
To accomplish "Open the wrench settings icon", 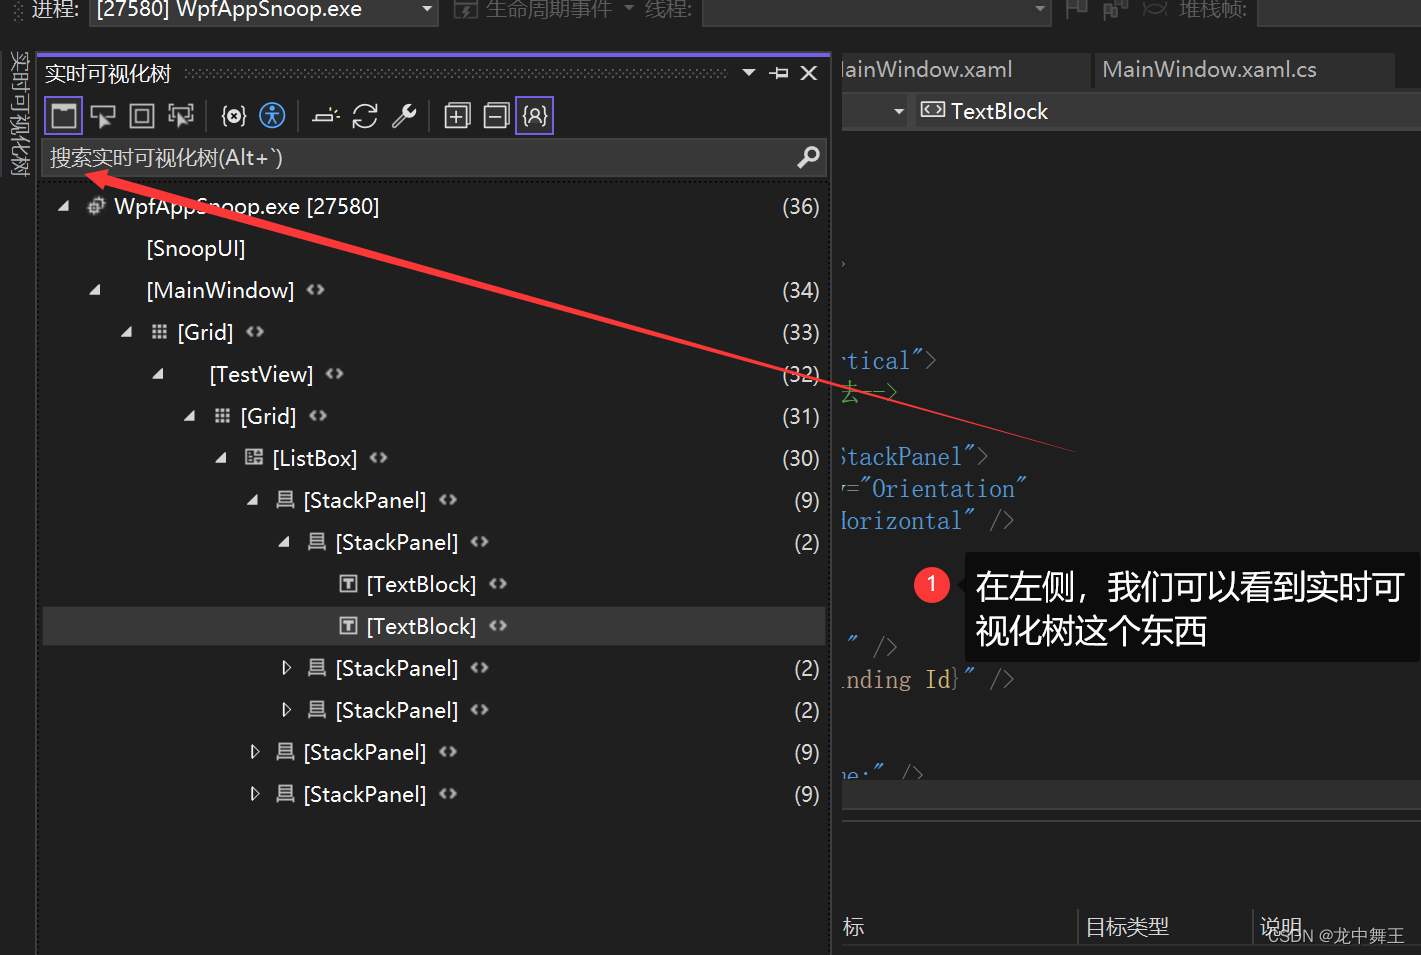I will pos(404,116).
